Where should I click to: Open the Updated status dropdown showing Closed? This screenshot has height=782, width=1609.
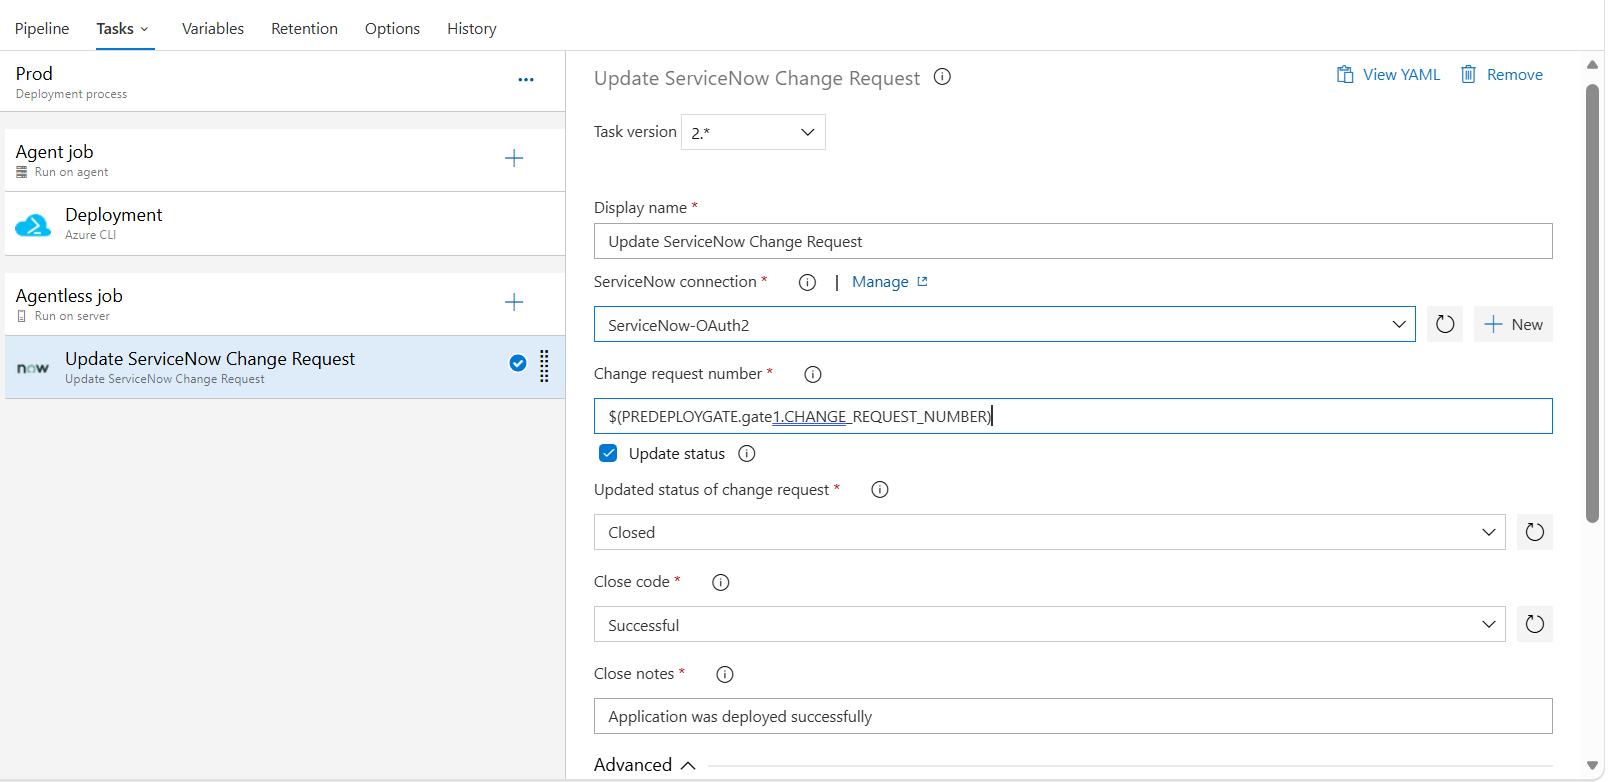pos(1049,532)
